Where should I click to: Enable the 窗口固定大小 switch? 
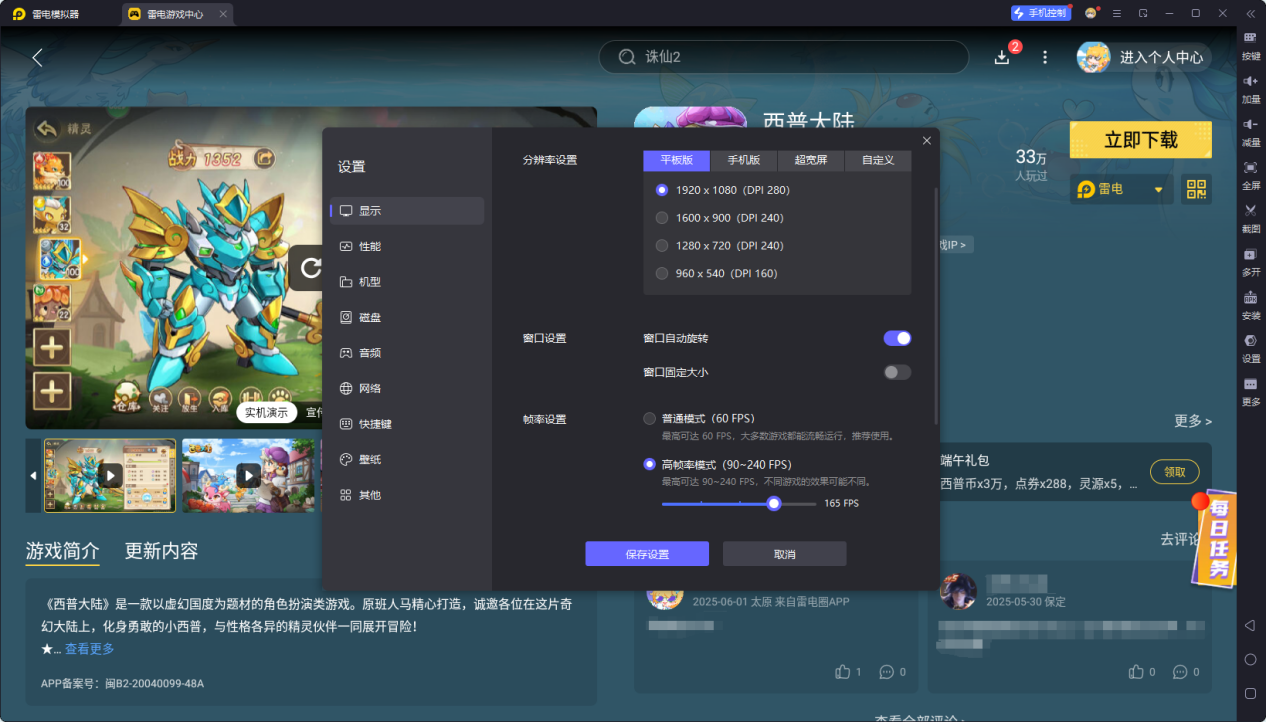pos(897,372)
